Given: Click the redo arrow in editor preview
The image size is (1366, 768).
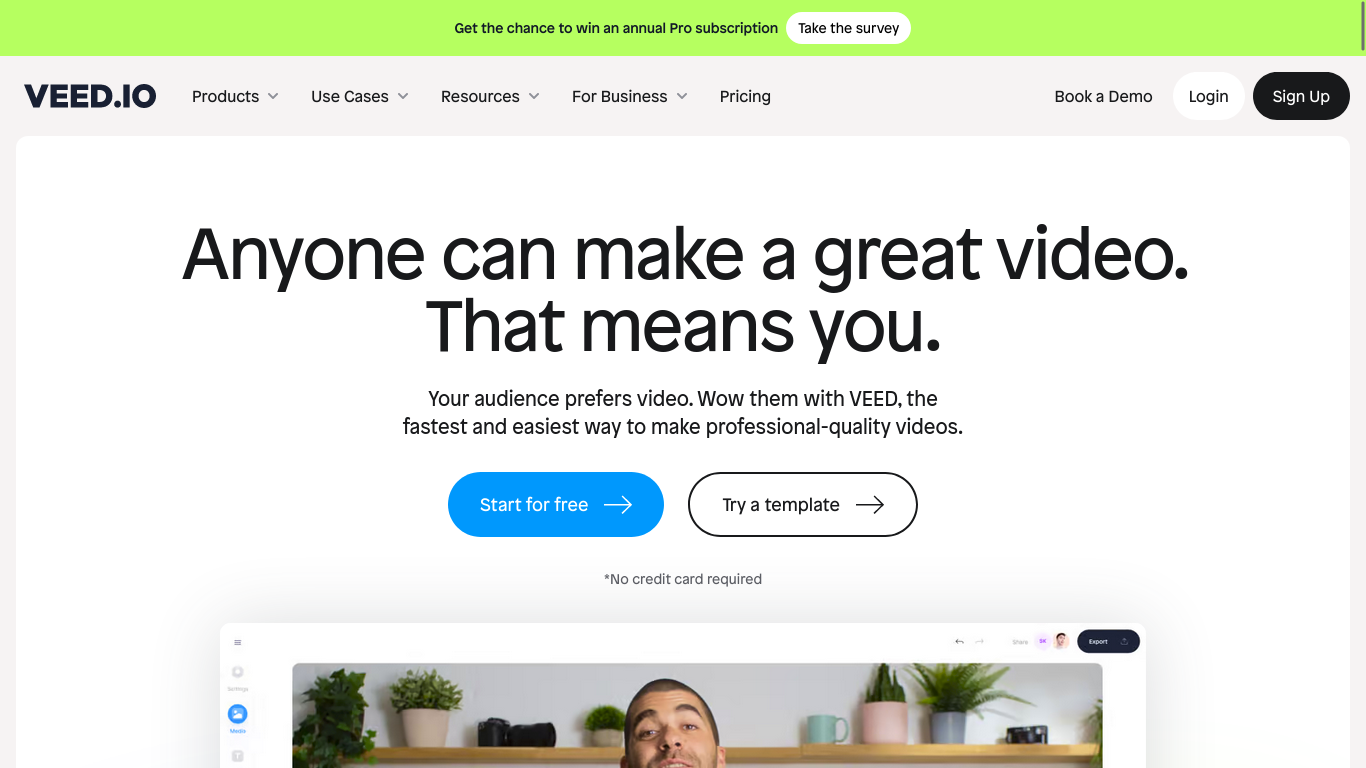Looking at the screenshot, I should 979,641.
